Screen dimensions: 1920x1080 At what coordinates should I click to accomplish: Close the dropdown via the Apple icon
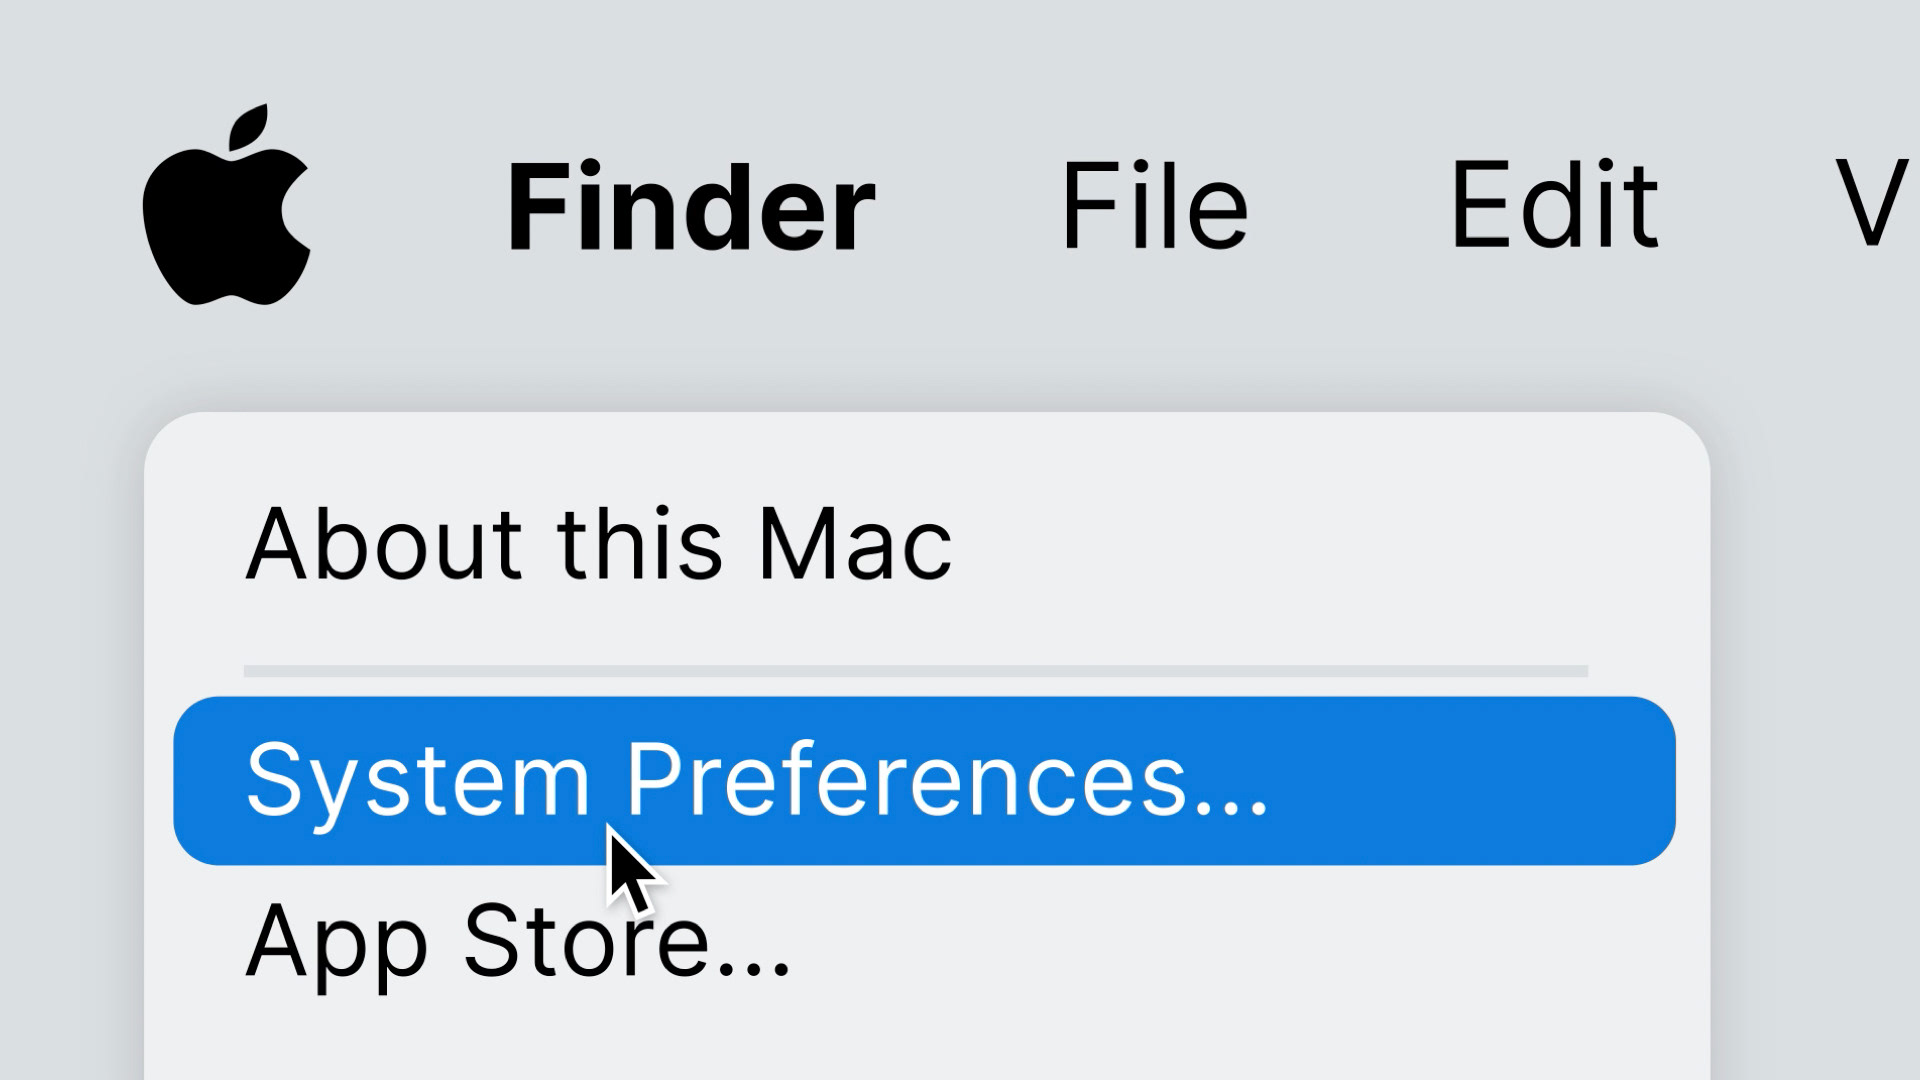(227, 204)
